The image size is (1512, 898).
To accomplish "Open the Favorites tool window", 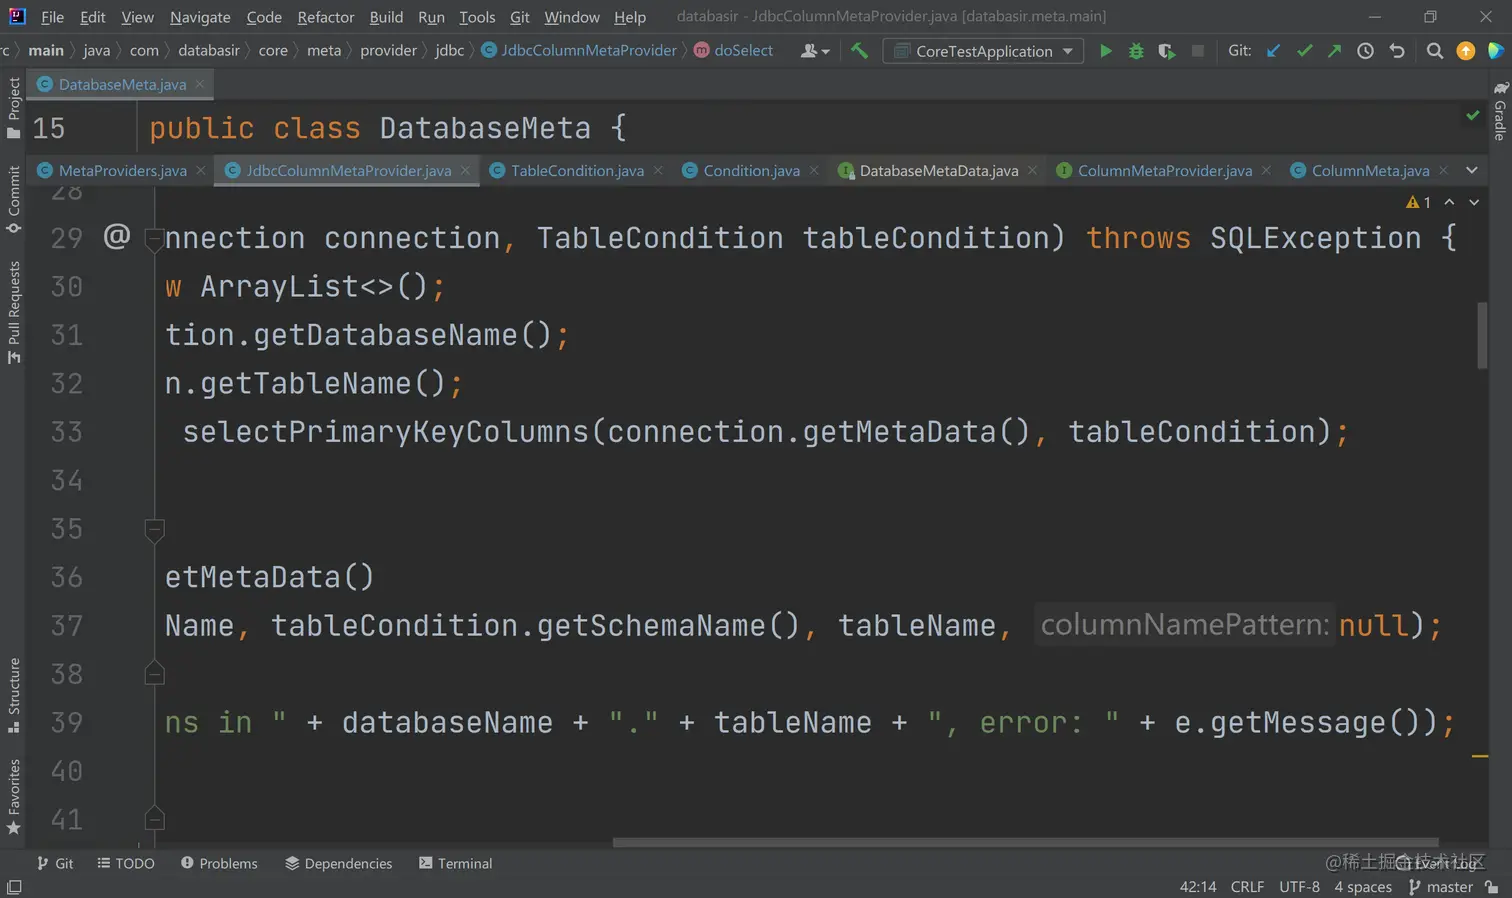I will 14,797.
